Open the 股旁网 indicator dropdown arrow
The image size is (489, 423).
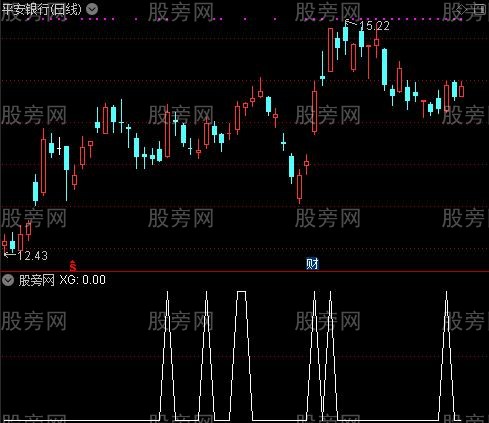(x=8, y=280)
